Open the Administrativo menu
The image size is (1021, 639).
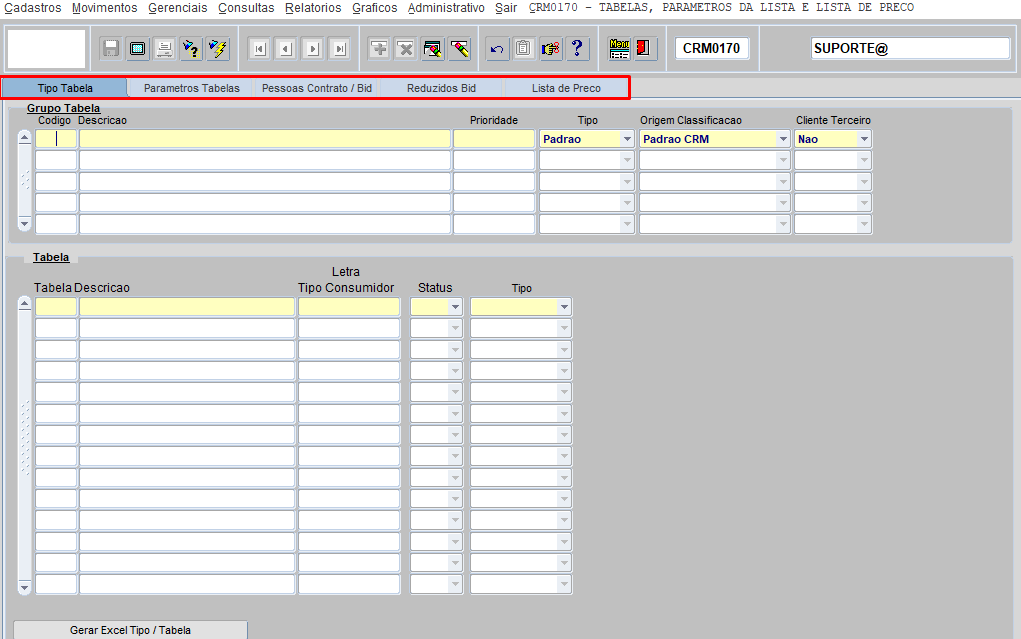(446, 8)
